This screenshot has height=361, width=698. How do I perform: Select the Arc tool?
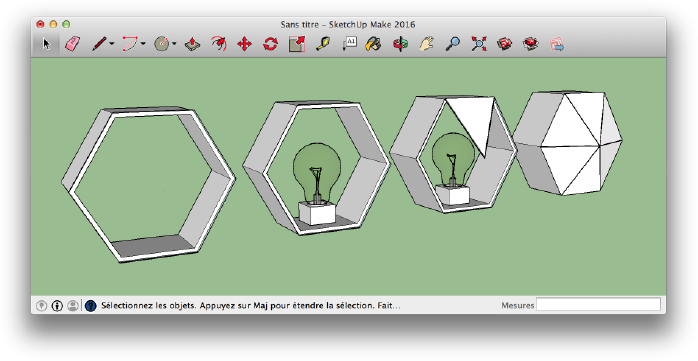(x=130, y=44)
